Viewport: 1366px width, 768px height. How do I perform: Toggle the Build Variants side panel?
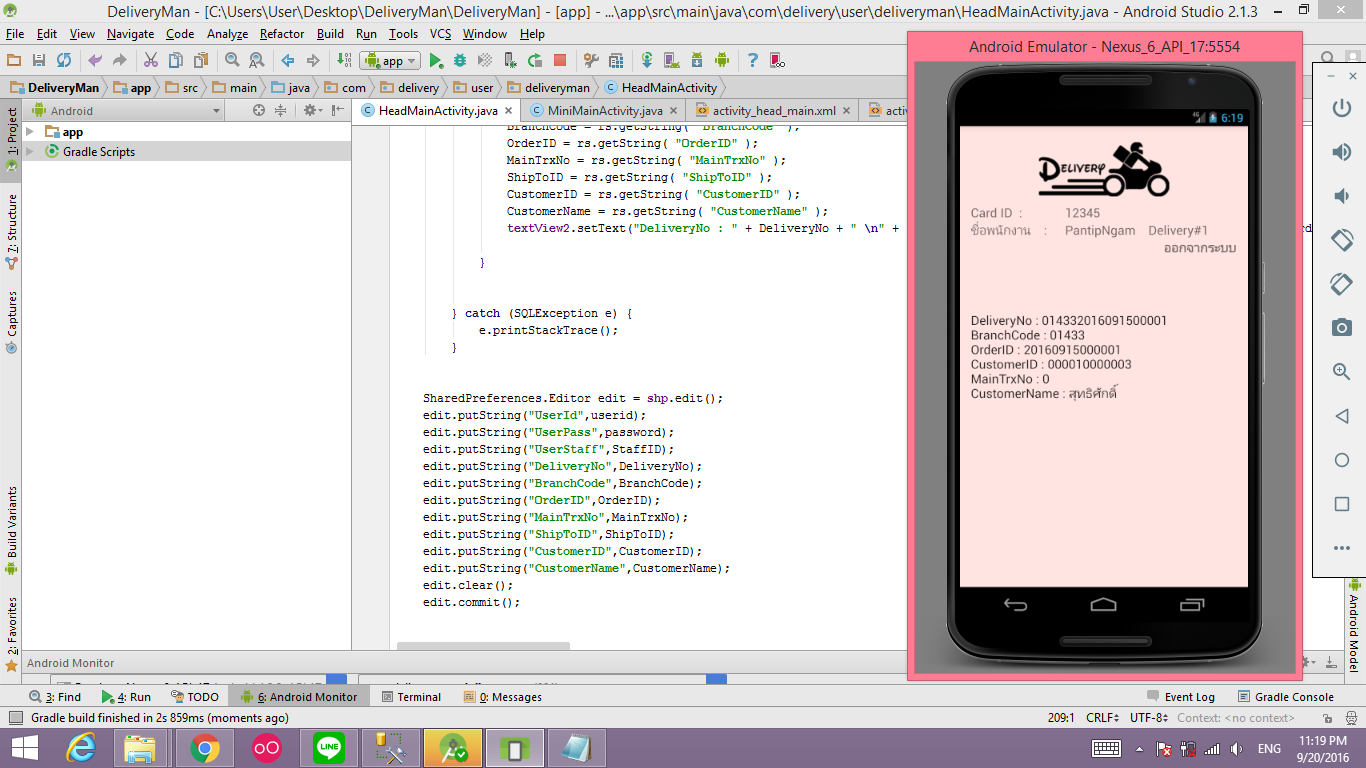pyautogui.click(x=12, y=522)
